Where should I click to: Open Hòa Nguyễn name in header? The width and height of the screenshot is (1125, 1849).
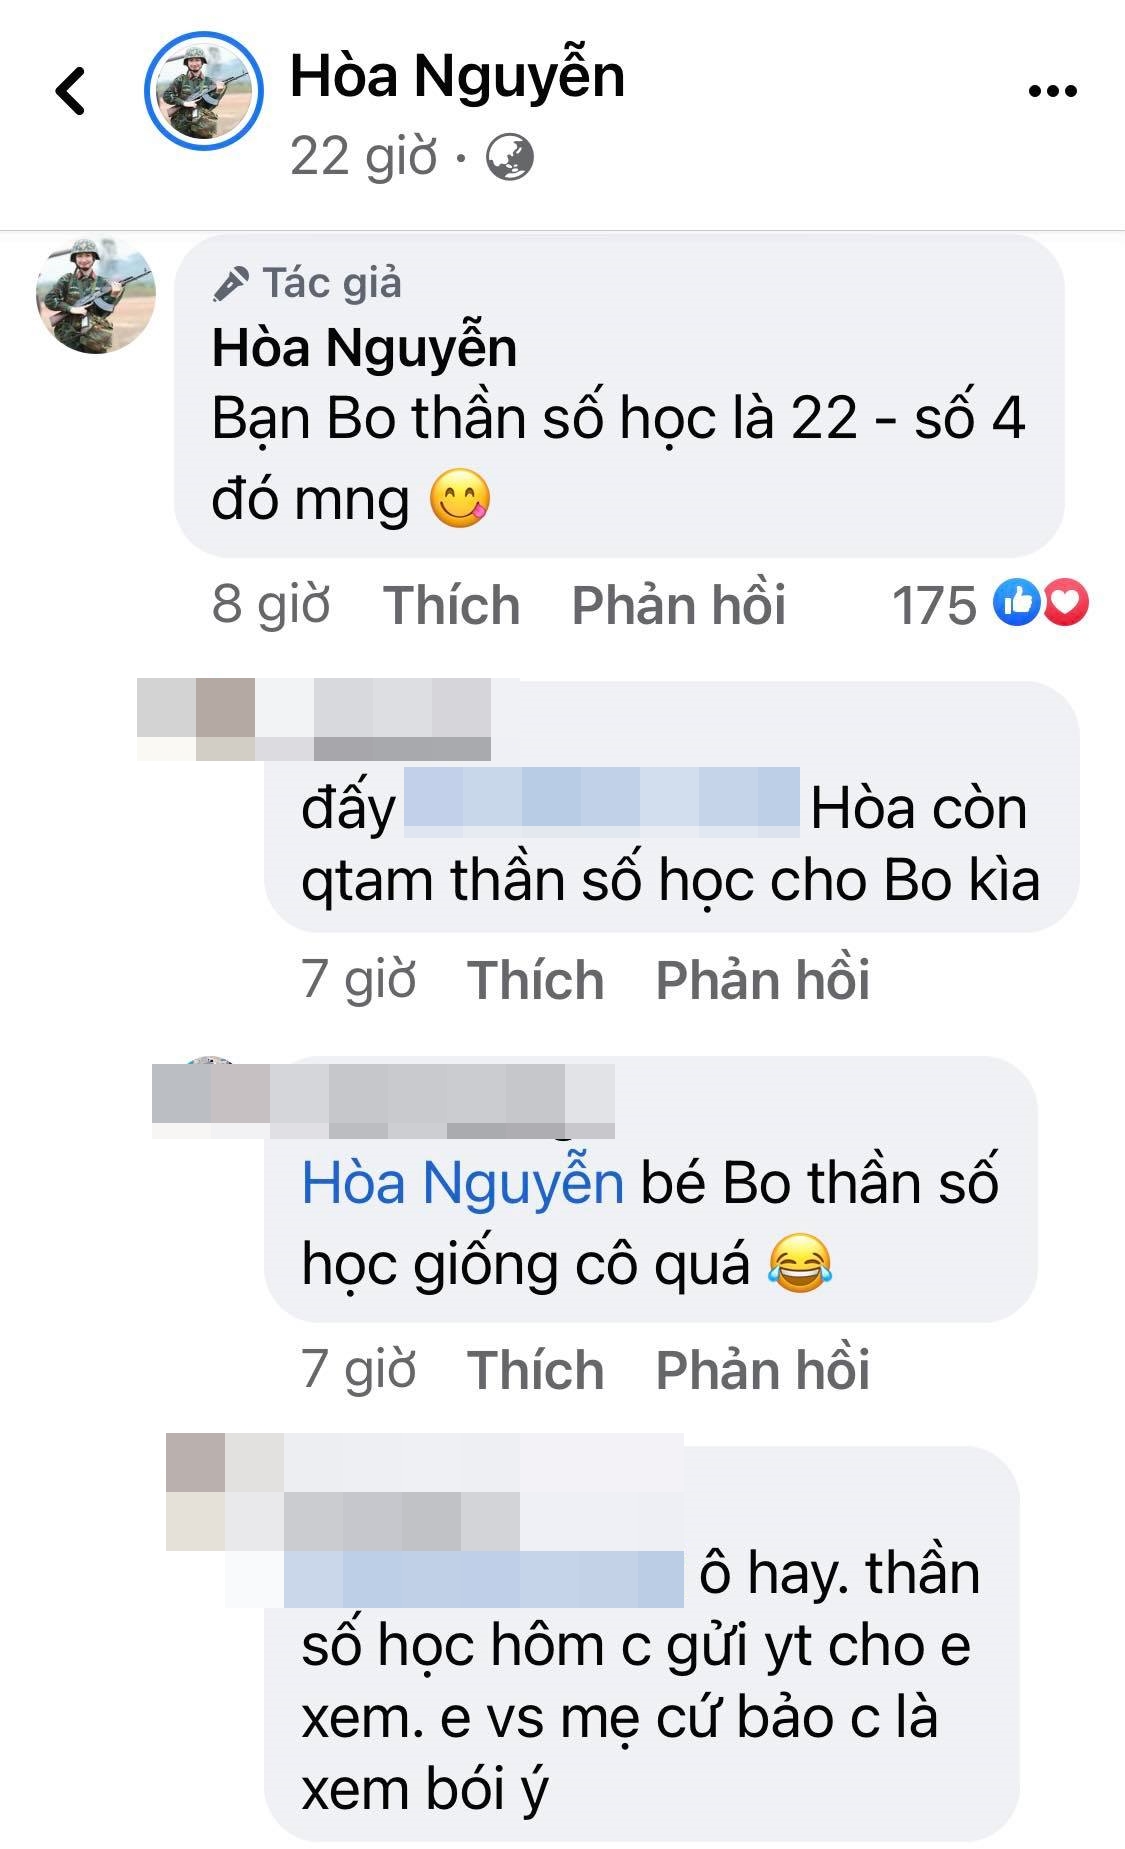457,77
